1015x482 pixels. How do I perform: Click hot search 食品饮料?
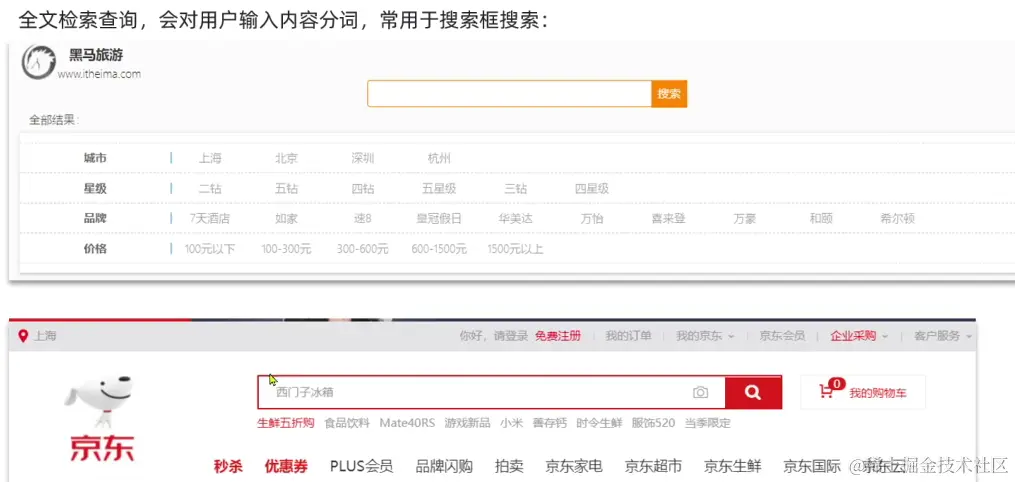(x=347, y=423)
